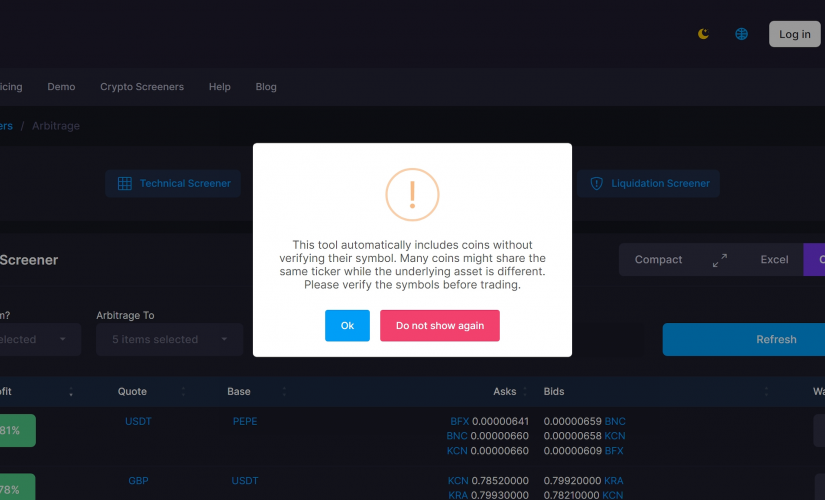This screenshot has height=500, width=825.
Task: Open Technical Screener via its grid icon
Action: (x=125, y=184)
